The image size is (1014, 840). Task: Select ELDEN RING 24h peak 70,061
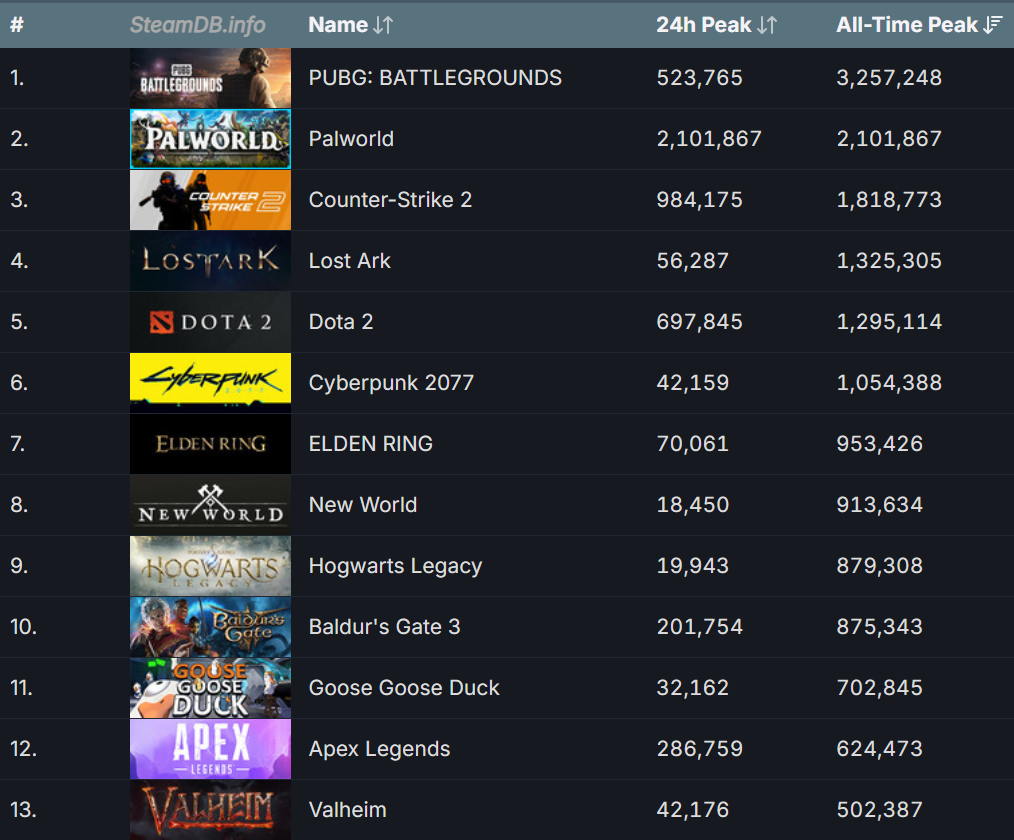pyautogui.click(x=692, y=444)
